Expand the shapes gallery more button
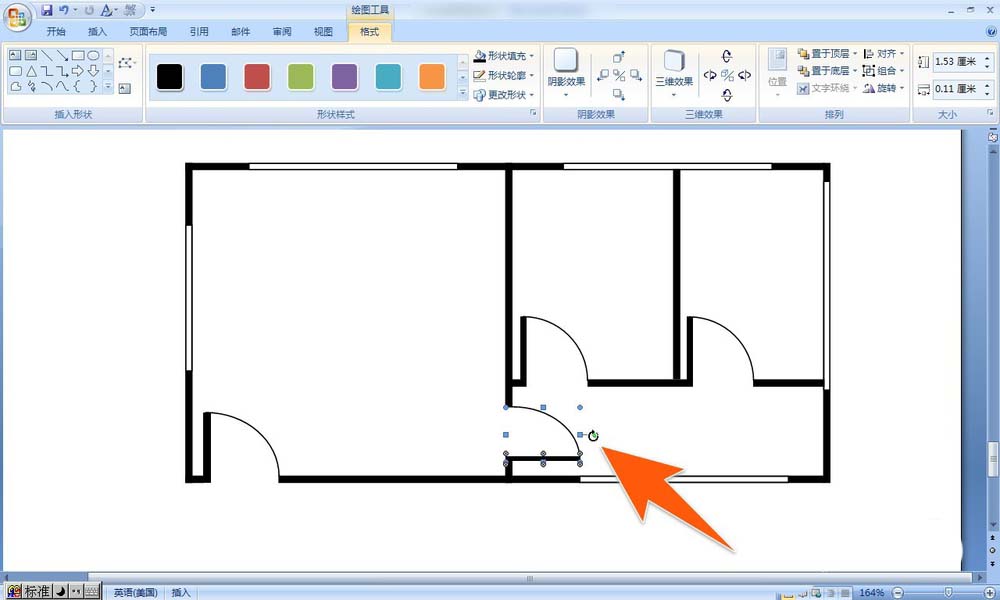This screenshot has width=1000, height=600. click(108, 86)
